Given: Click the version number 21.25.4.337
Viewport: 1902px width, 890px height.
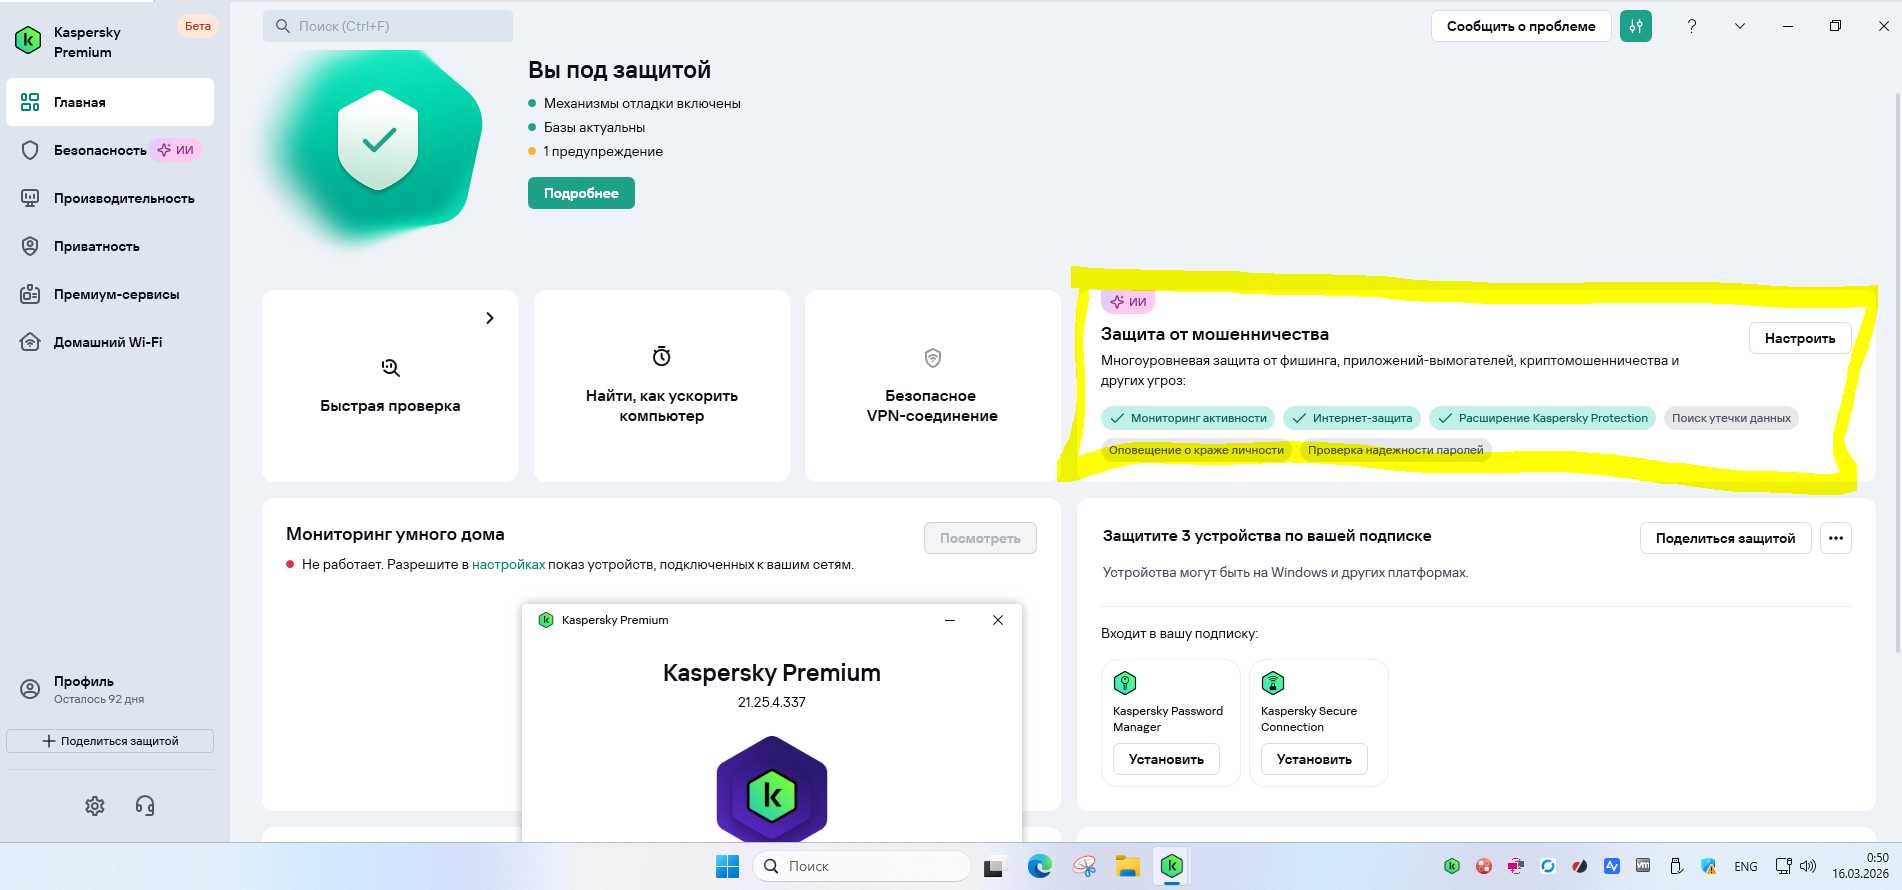Looking at the screenshot, I should pyautogui.click(x=772, y=702).
